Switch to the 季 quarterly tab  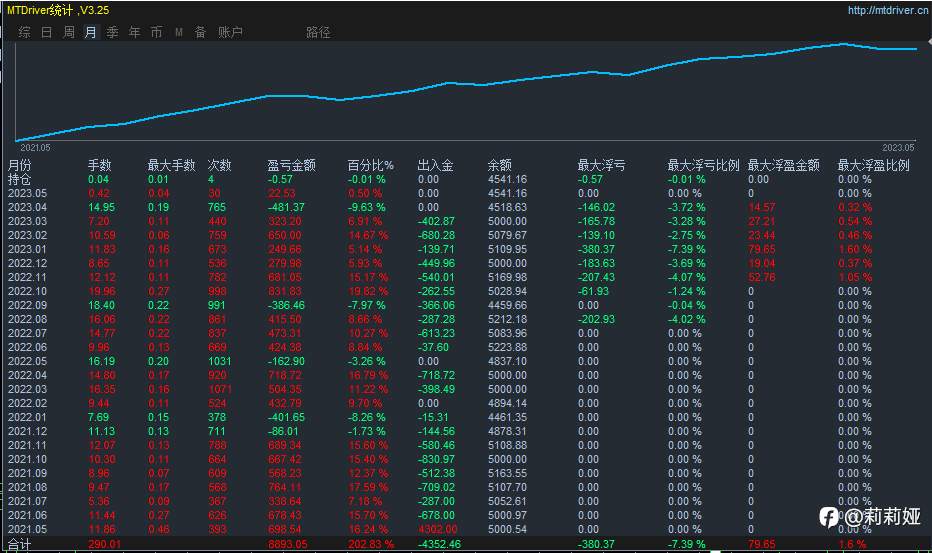point(112,32)
